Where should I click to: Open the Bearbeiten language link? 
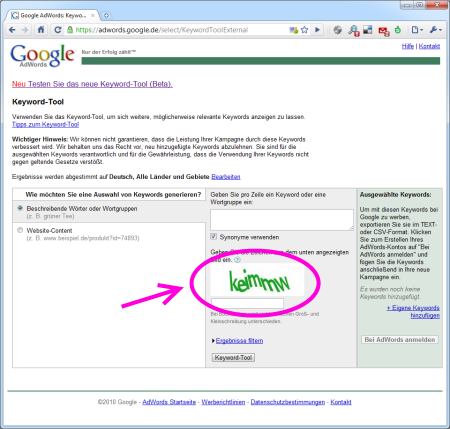[x=226, y=177]
